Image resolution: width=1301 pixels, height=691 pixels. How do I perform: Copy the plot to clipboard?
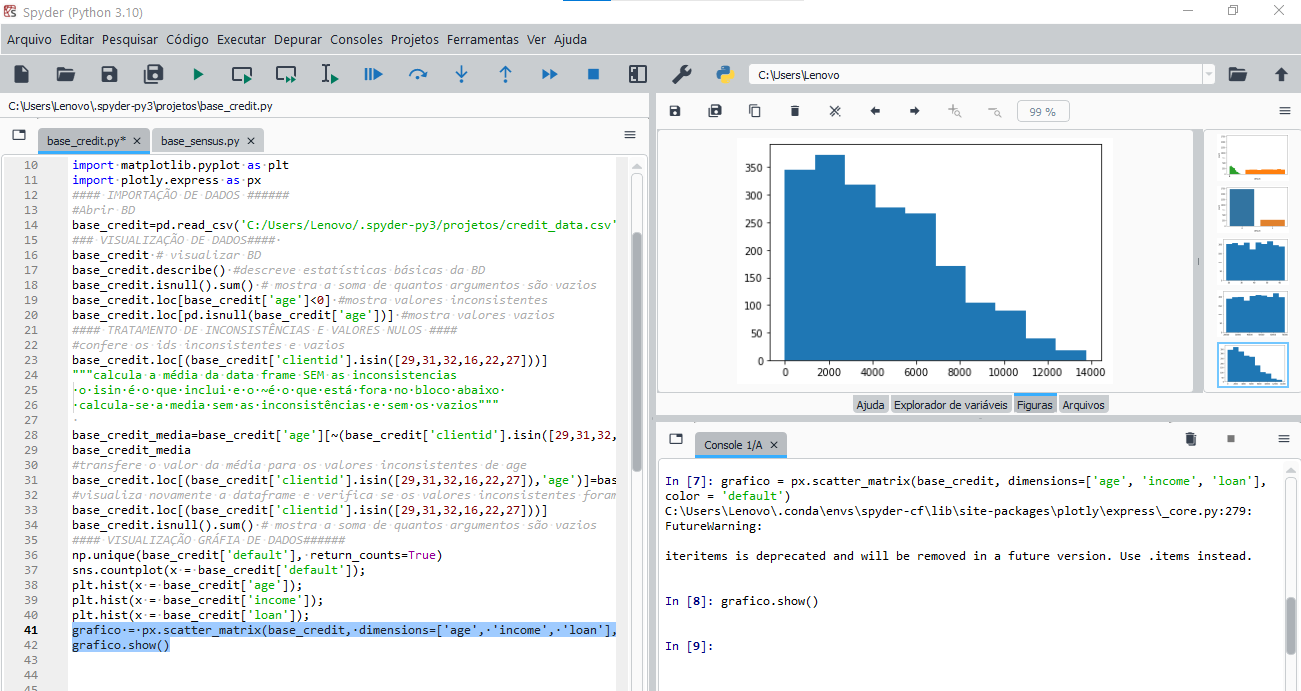(x=754, y=110)
